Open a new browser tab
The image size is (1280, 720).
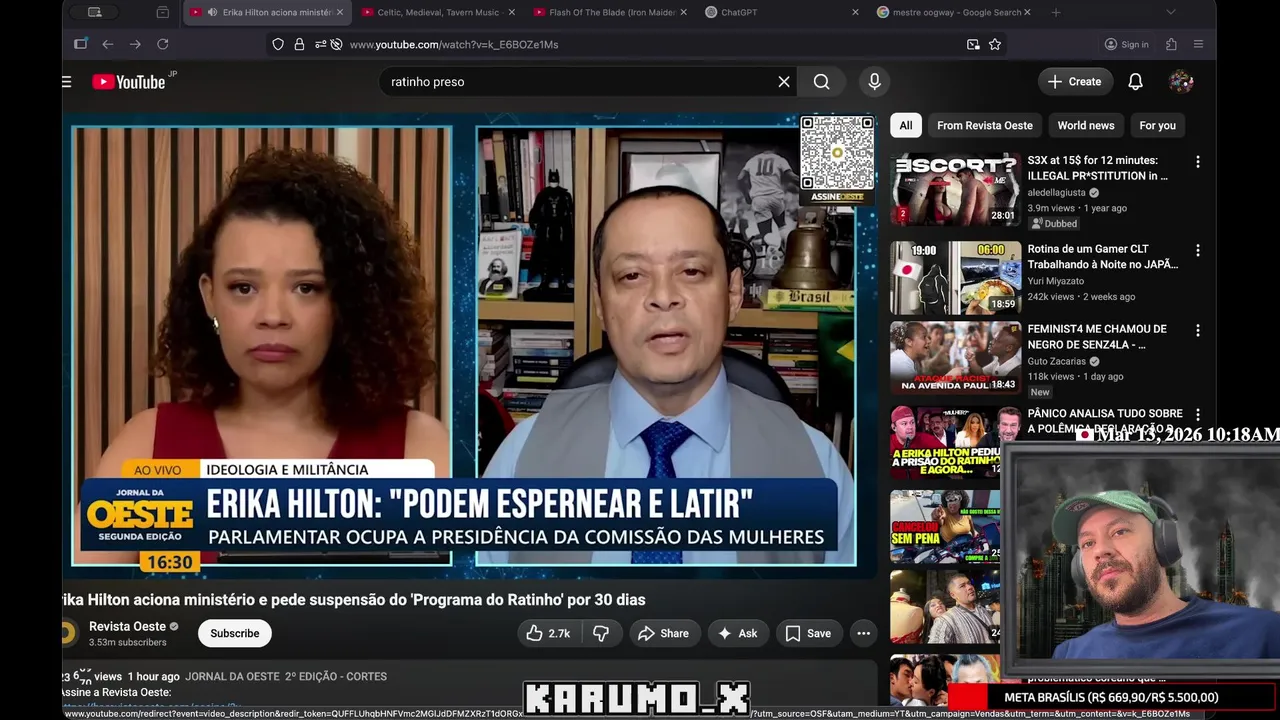1056,12
